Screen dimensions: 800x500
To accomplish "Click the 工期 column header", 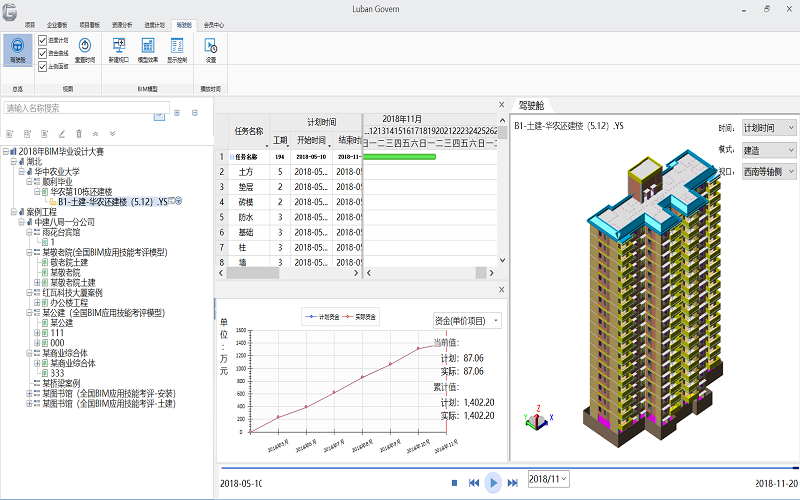I will [280, 140].
